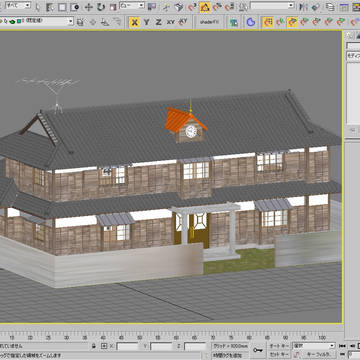Screen dimensions: 360x360
Task: Choose the rectangular selection region tool
Action: tap(62, 6)
